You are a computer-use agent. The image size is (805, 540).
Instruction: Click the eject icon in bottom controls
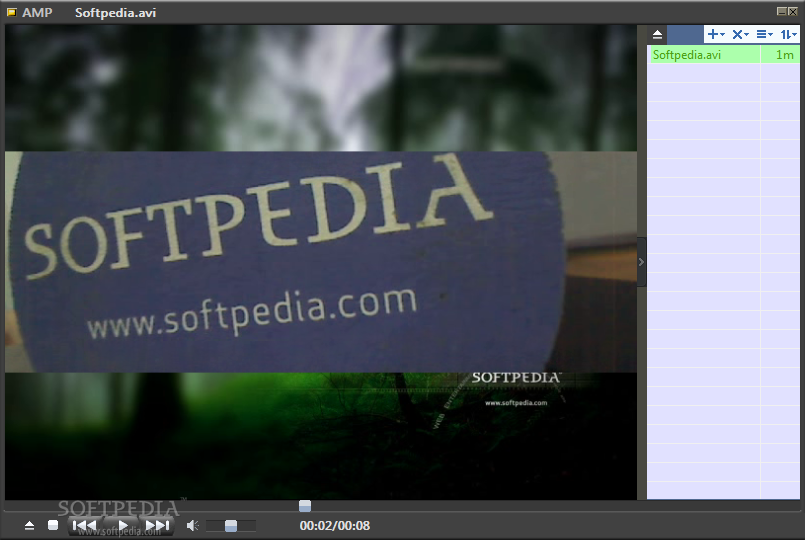[x=29, y=525]
